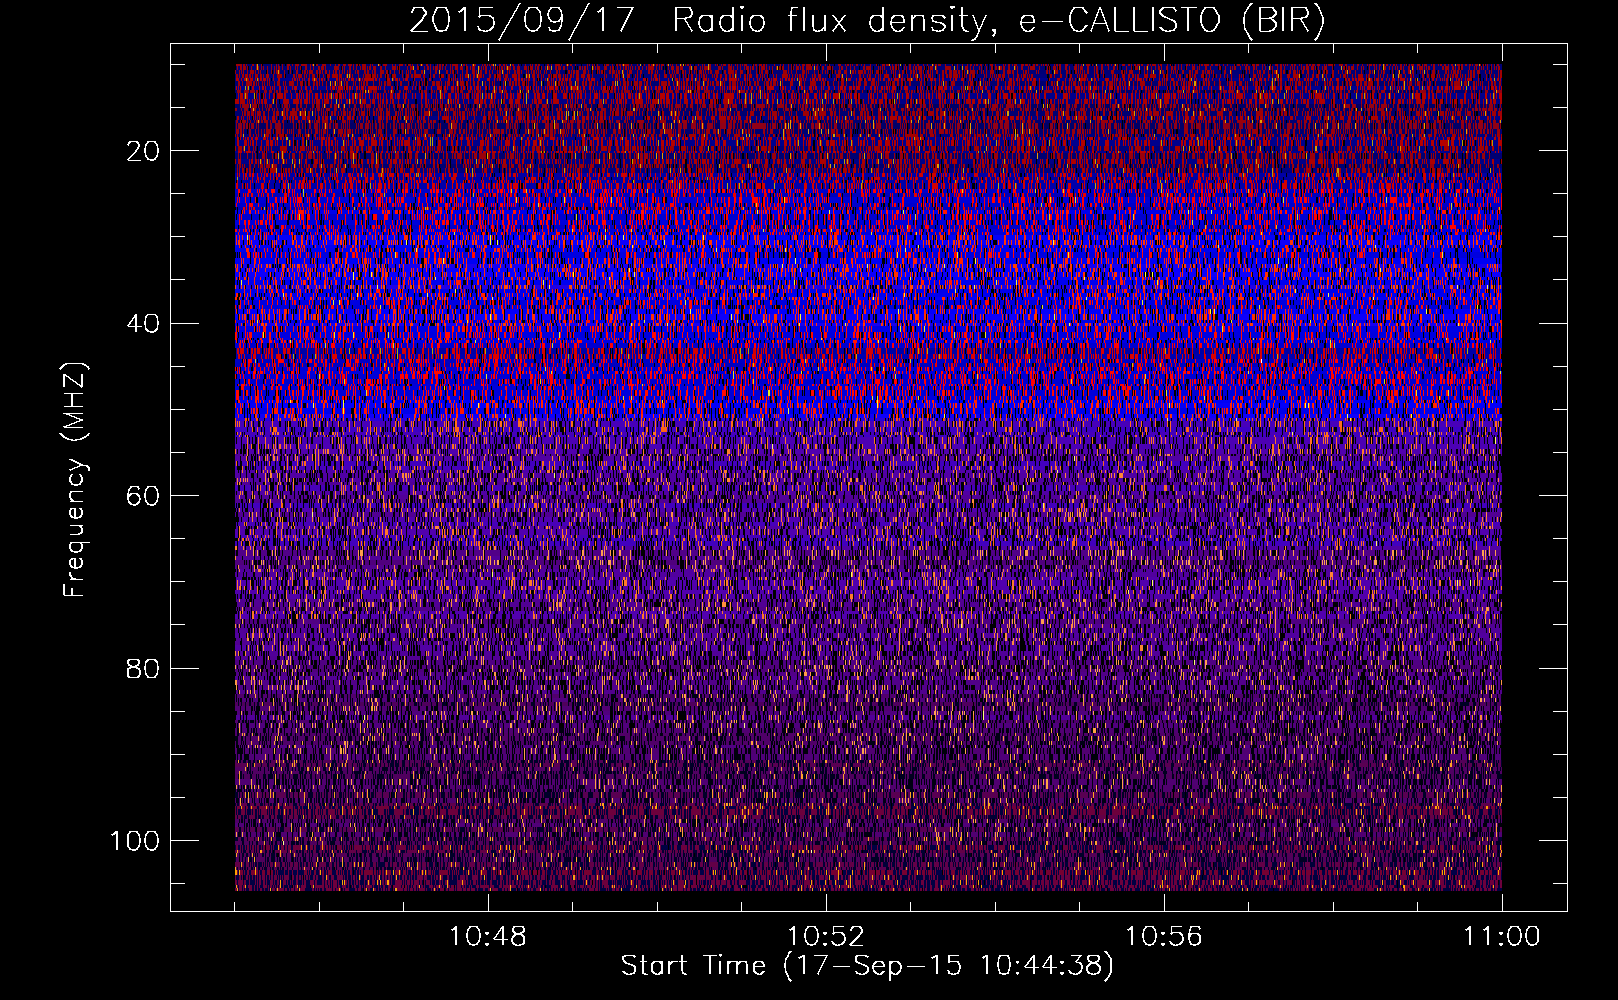The image size is (1618, 1000).
Task: Click the 'Frequency (MHZ)' axis label
Action: [75, 480]
